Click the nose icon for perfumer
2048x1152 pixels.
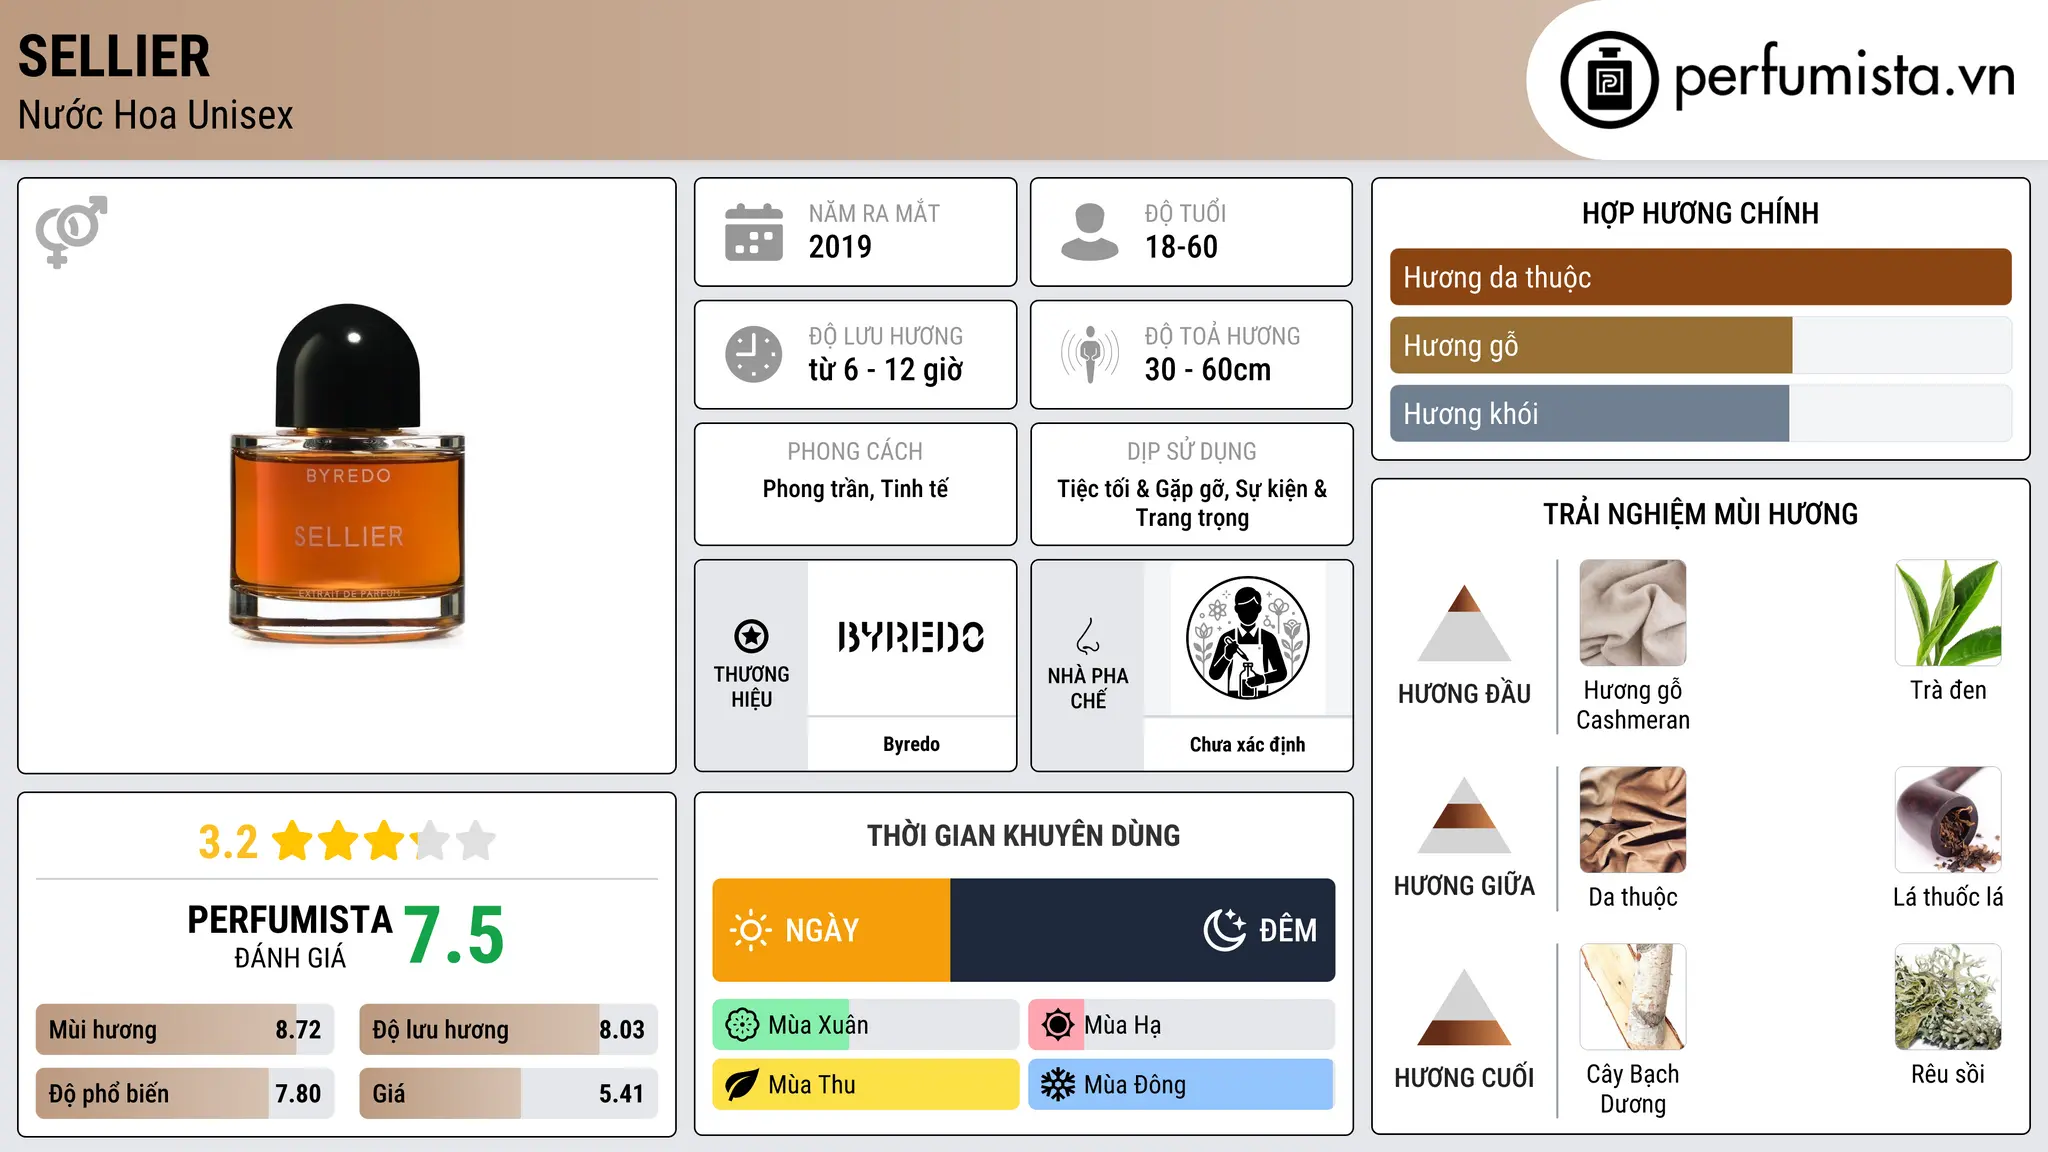click(1088, 636)
